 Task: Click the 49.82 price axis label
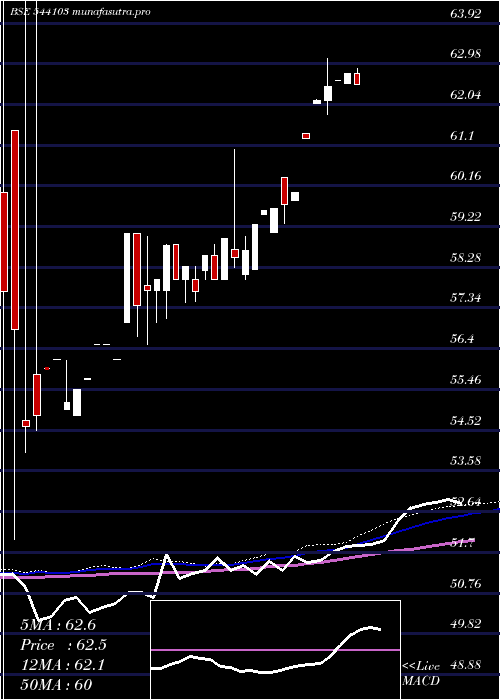tap(466, 624)
